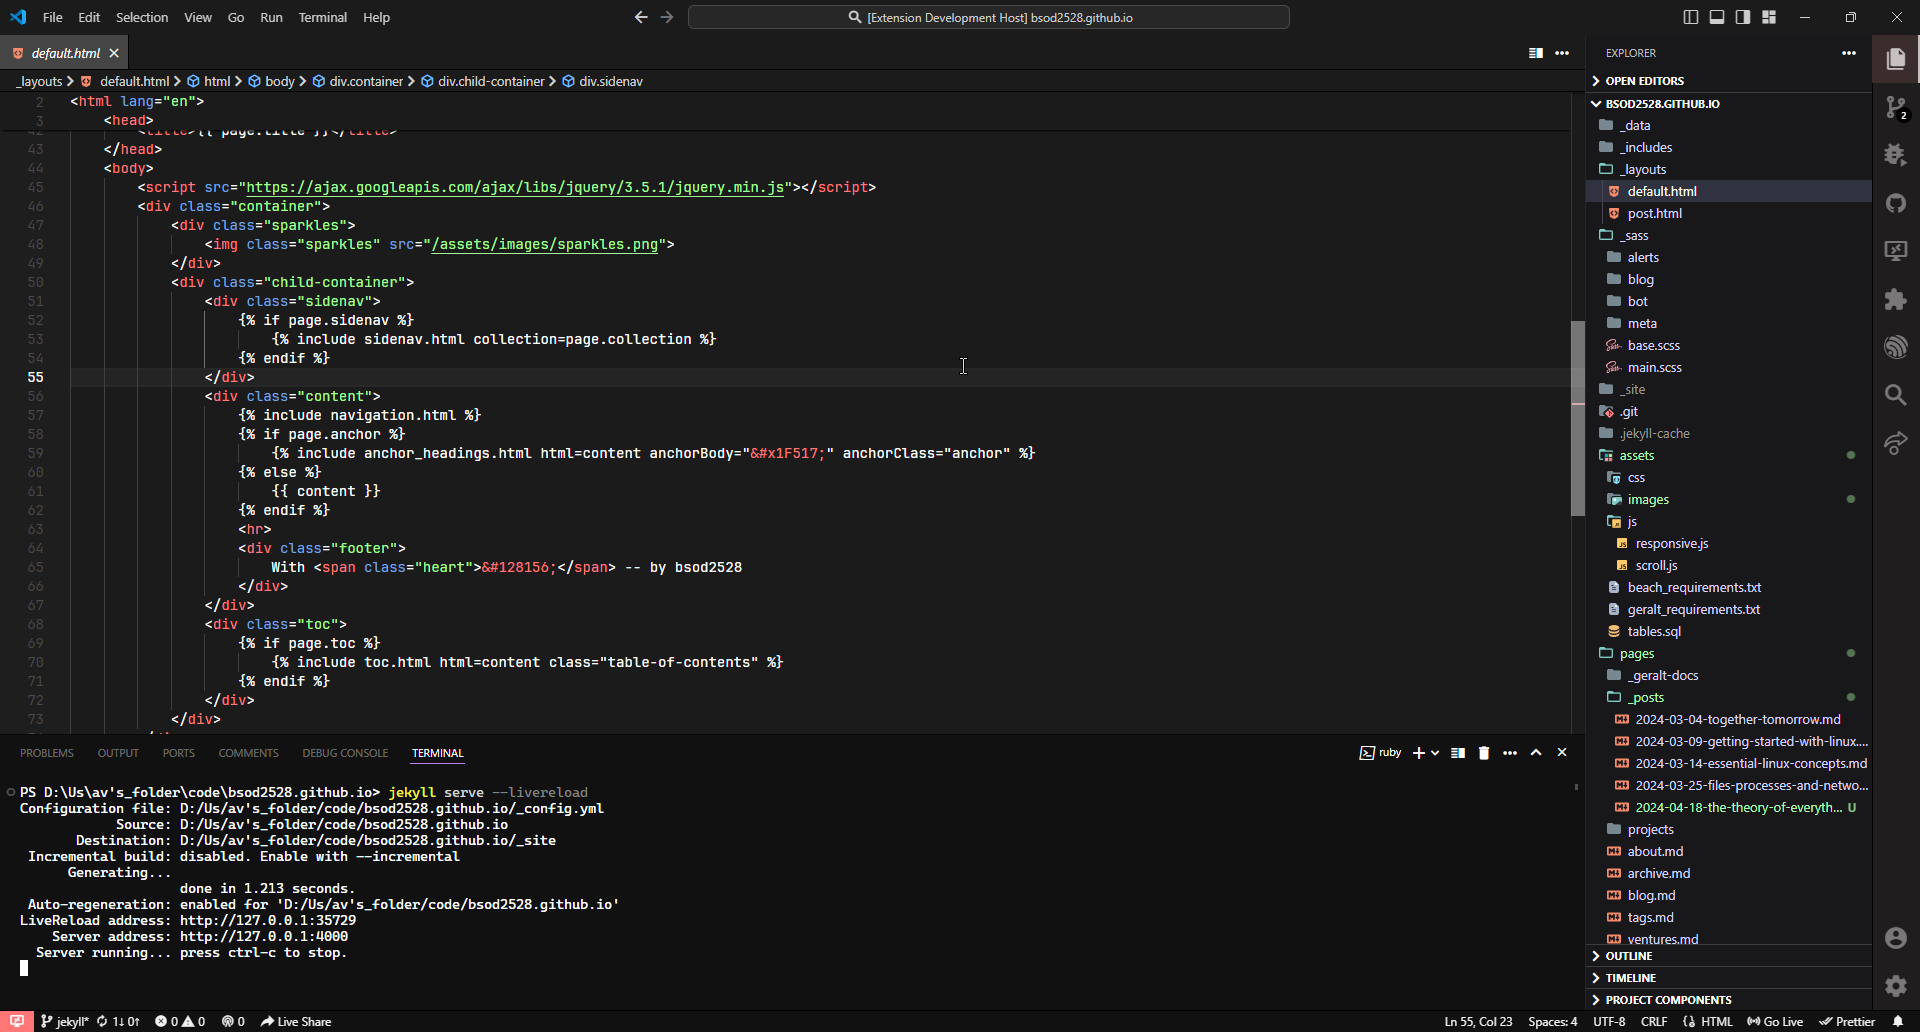Click div.child-container in breadcrumb
Screen dimensions: 1920x1032
point(490,81)
